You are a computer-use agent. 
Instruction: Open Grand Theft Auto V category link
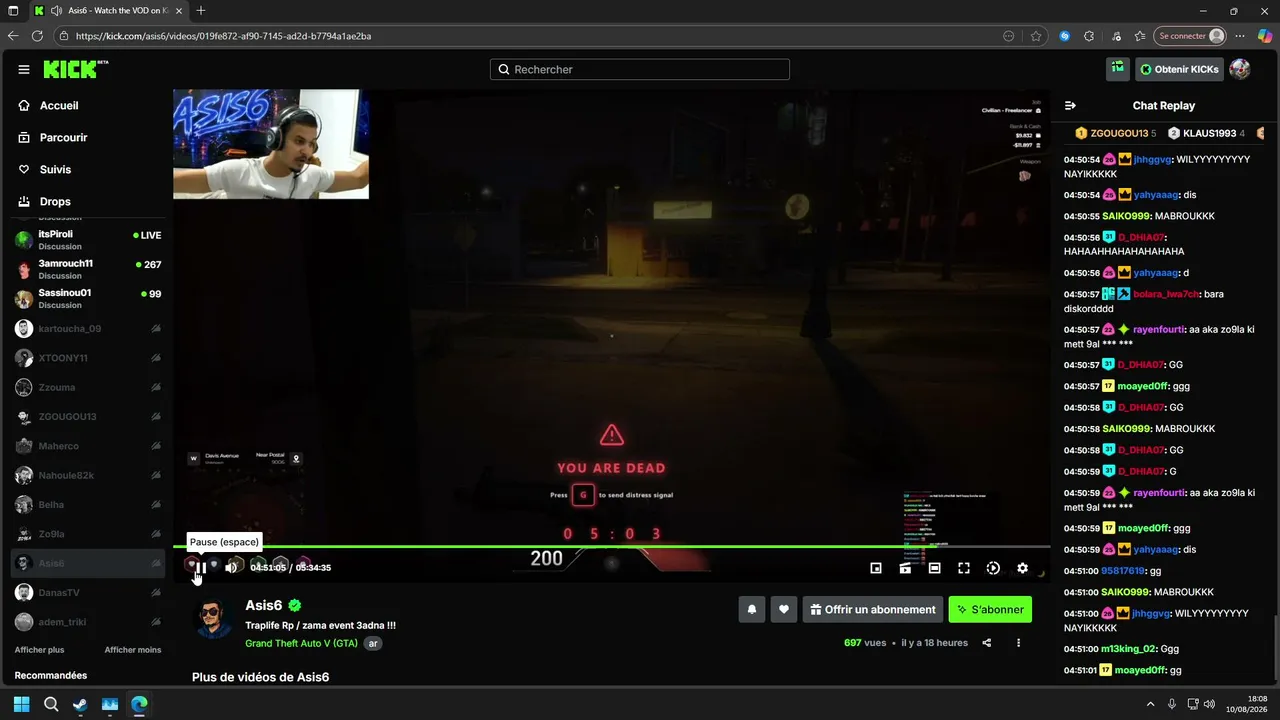301,643
